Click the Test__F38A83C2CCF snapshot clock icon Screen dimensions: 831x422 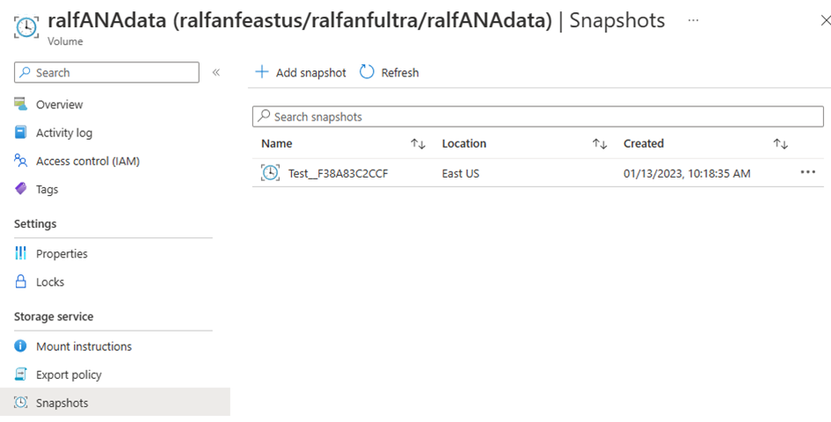tap(270, 173)
